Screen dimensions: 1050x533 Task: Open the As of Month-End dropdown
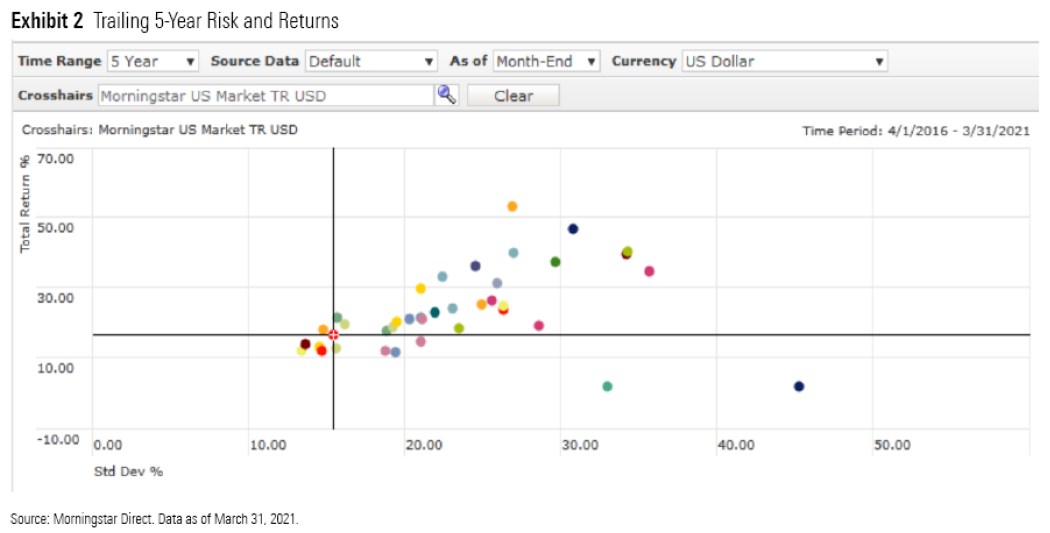tap(546, 61)
